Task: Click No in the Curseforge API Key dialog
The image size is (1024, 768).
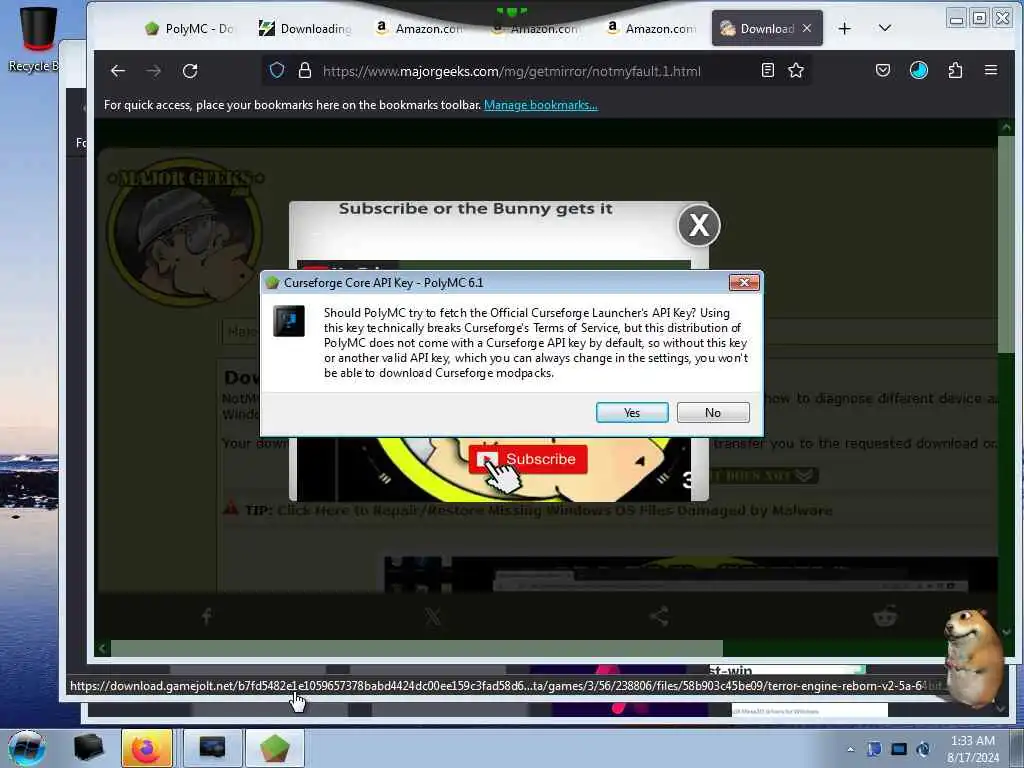Action: tap(712, 413)
